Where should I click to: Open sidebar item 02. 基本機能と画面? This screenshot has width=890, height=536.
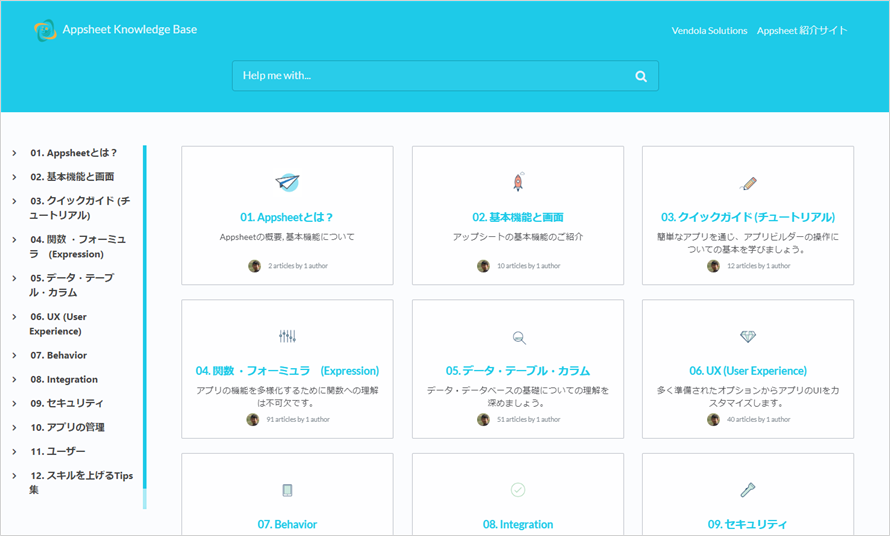coord(72,177)
